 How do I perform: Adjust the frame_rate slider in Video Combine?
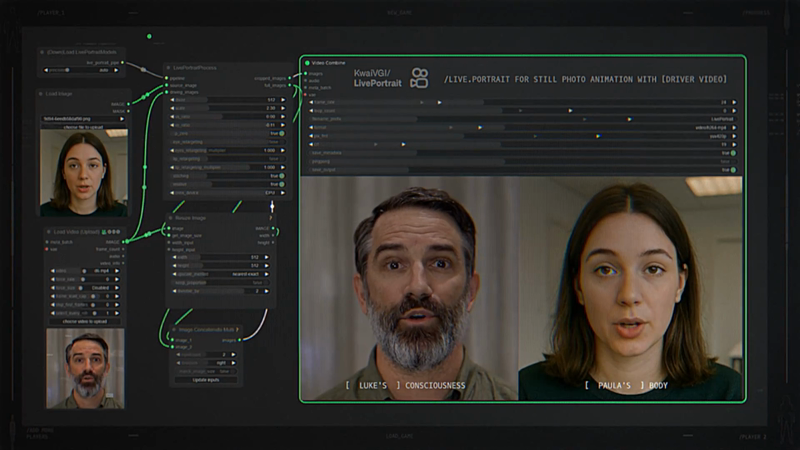click(x=520, y=102)
